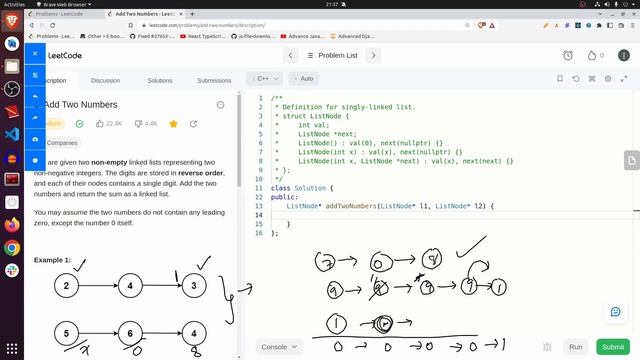Image resolution: width=640 pixels, height=360 pixels.
Task: Open the Advanced Dja... bookmark
Action: point(352,36)
